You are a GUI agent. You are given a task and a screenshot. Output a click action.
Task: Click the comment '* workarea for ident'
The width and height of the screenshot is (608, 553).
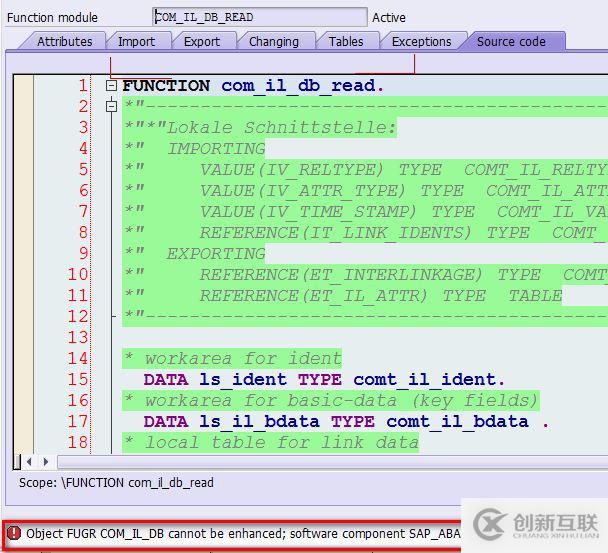[233, 358]
